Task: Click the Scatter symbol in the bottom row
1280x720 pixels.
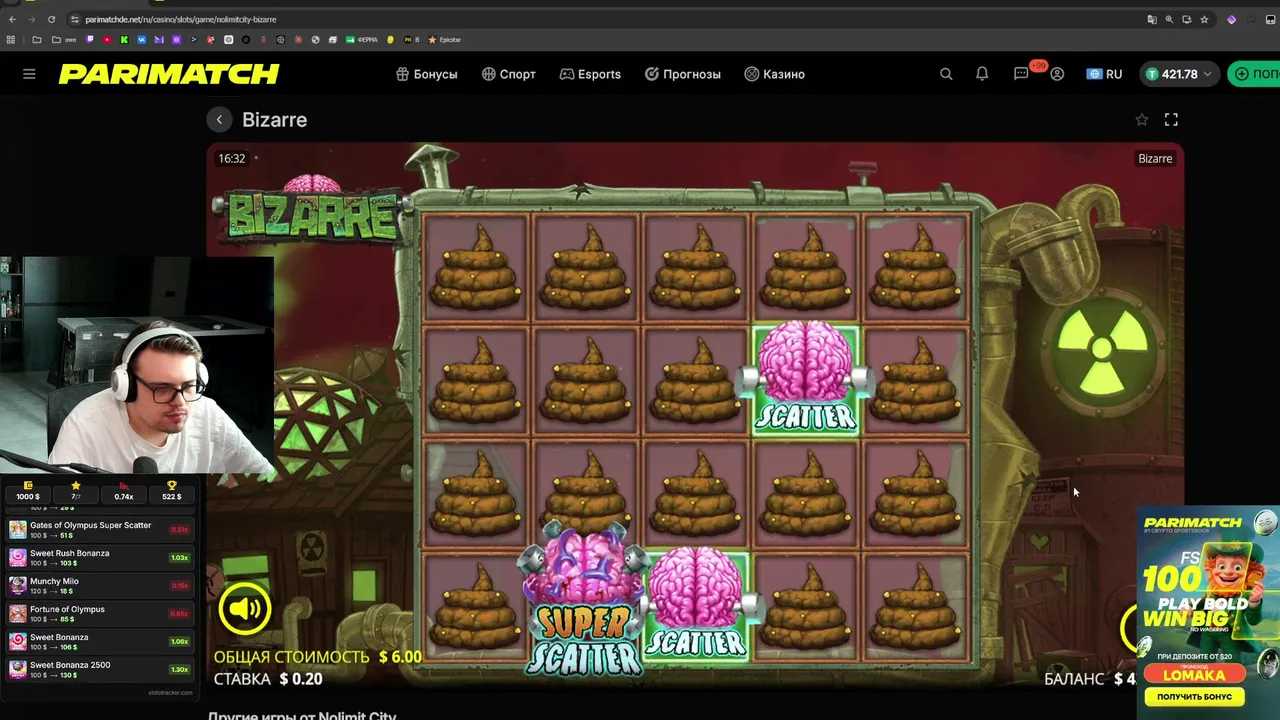Action: (696, 604)
